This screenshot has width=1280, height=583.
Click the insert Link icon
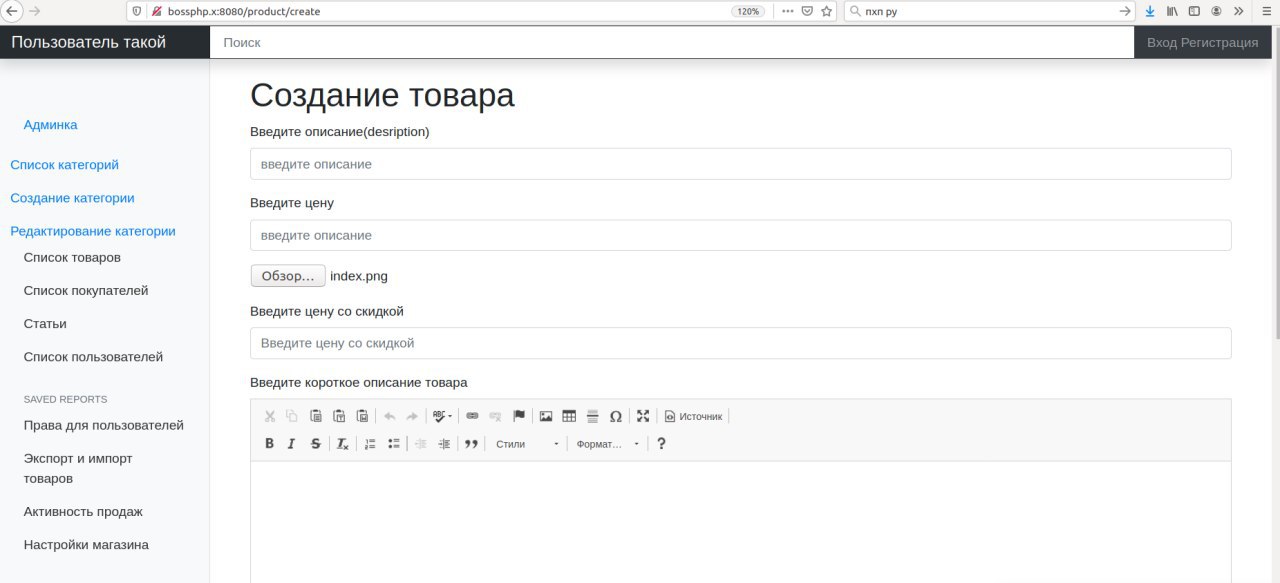click(472, 416)
